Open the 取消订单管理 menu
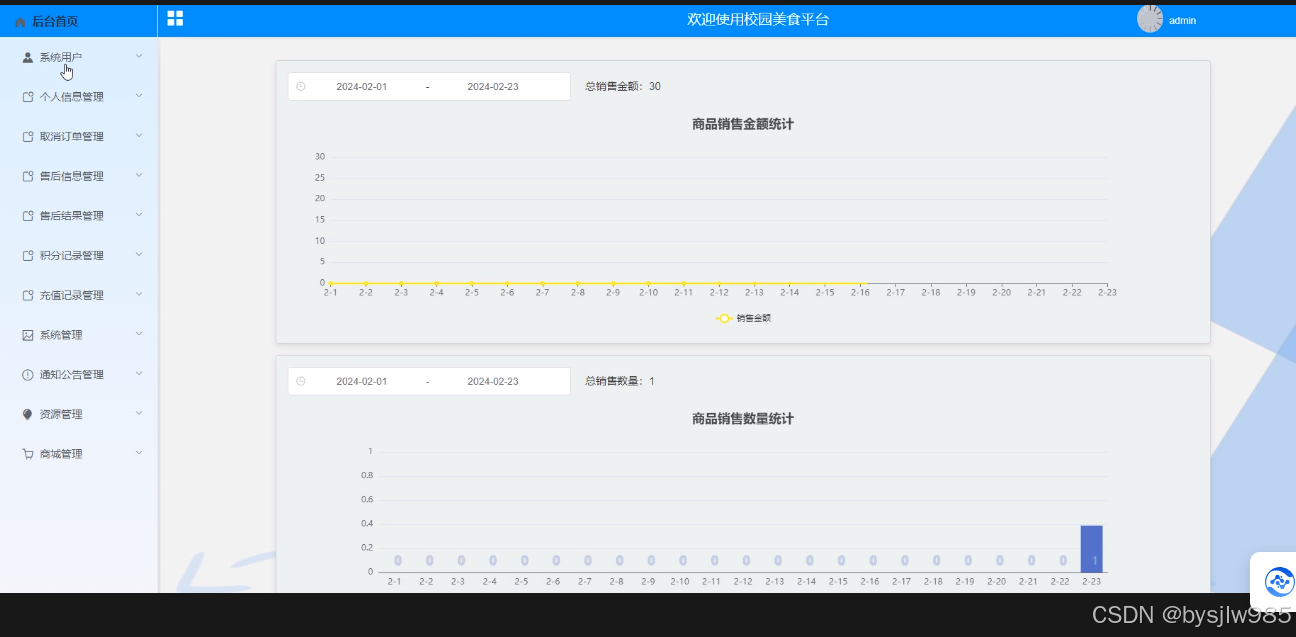The width and height of the screenshot is (1296, 637). click(x=79, y=137)
